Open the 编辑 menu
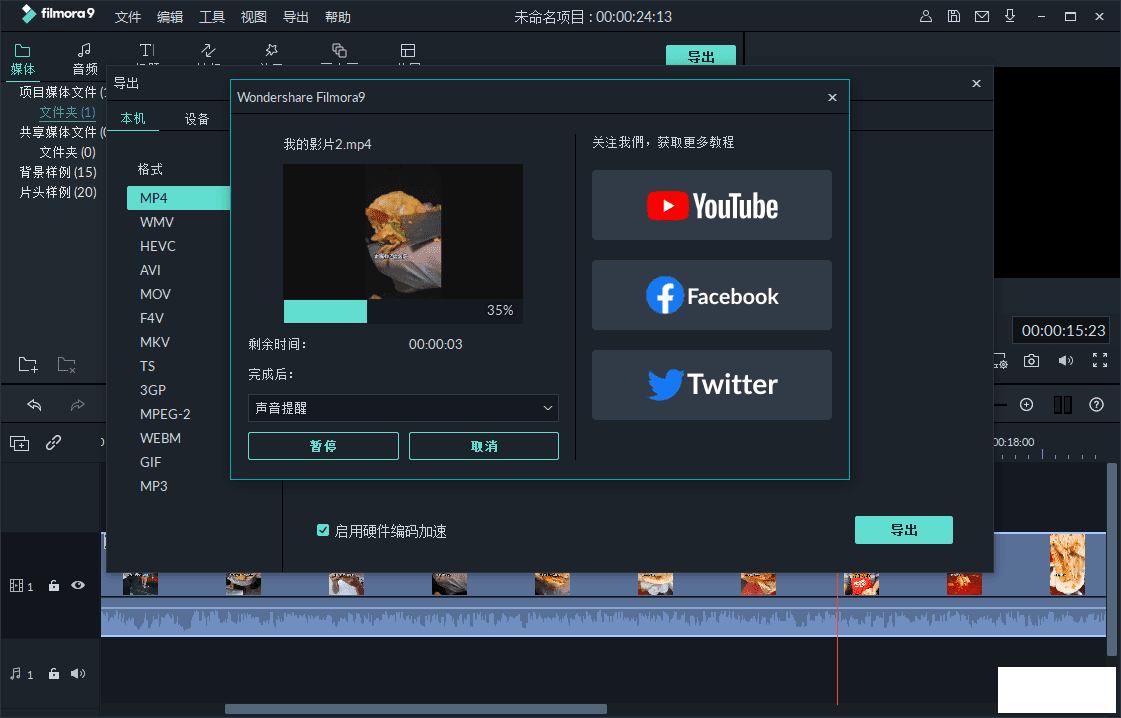The image size is (1121, 718). (170, 17)
